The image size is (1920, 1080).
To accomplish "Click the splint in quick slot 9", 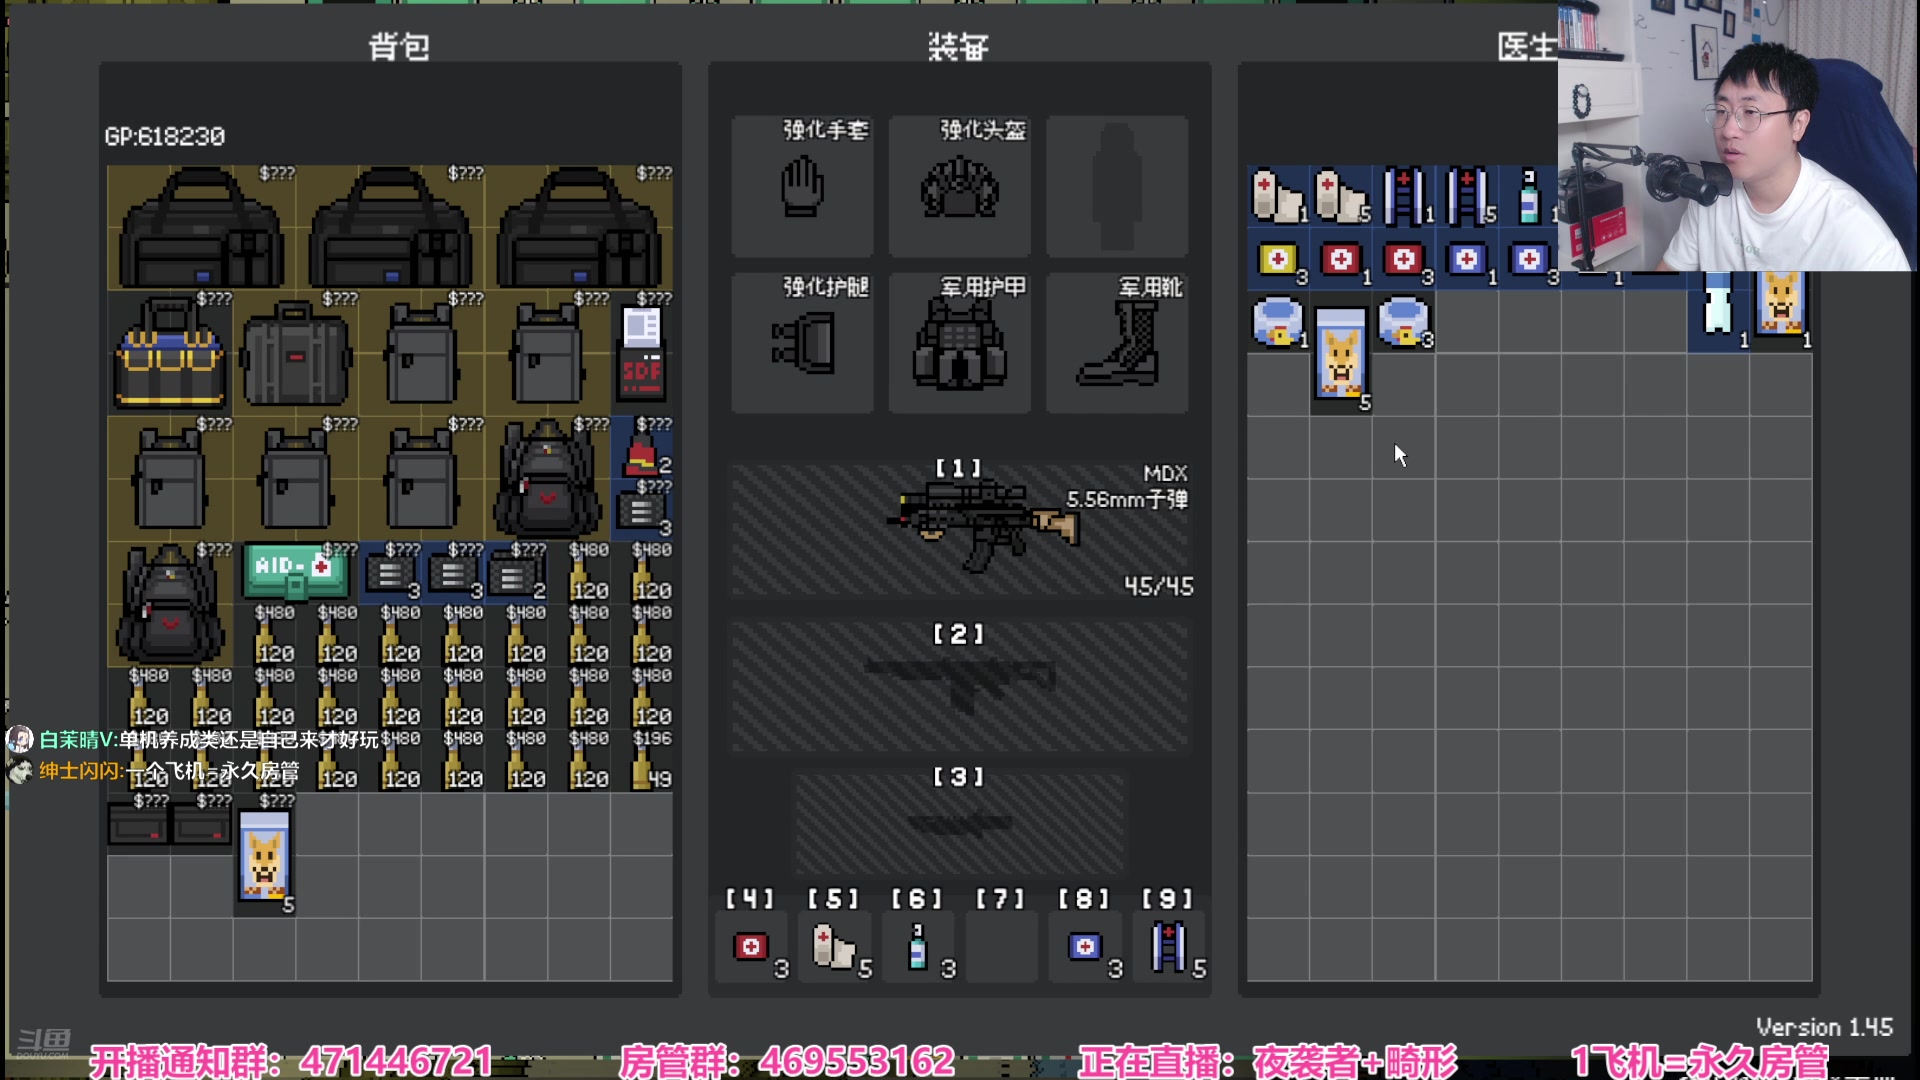I will pos(1170,947).
